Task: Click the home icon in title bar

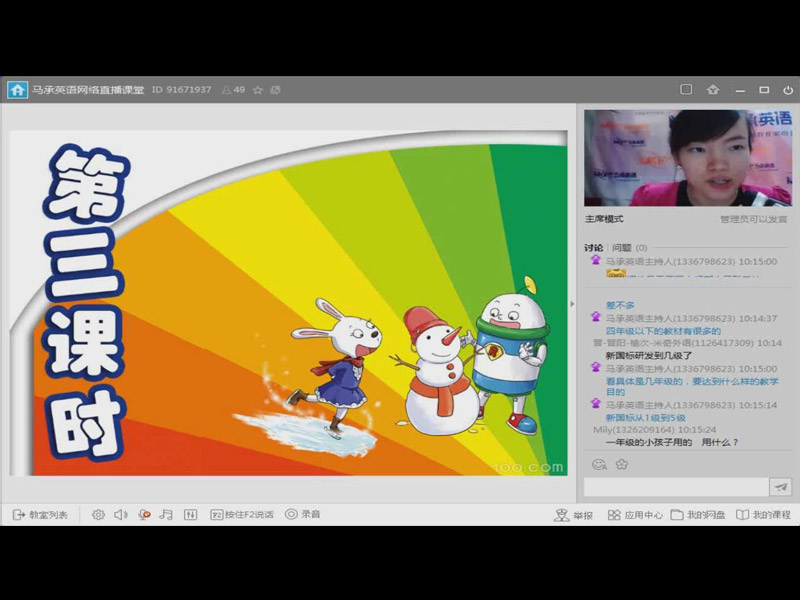Action: click(17, 90)
